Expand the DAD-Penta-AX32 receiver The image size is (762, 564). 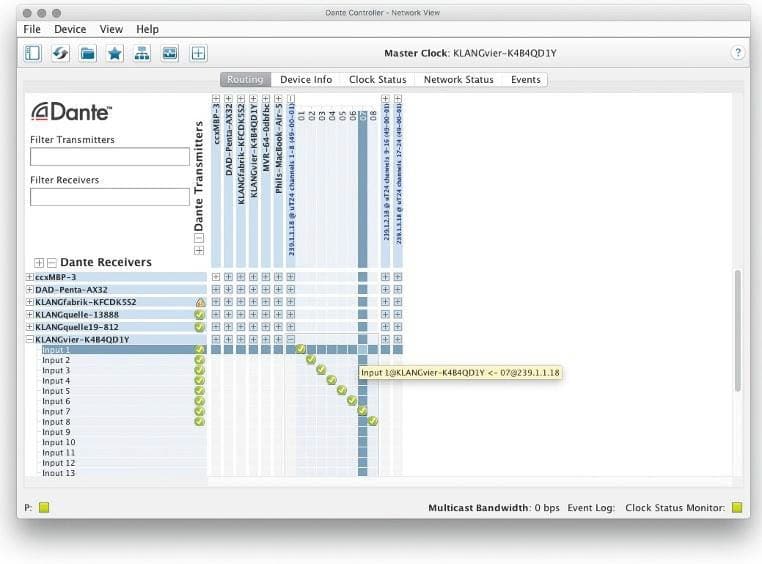[29, 289]
